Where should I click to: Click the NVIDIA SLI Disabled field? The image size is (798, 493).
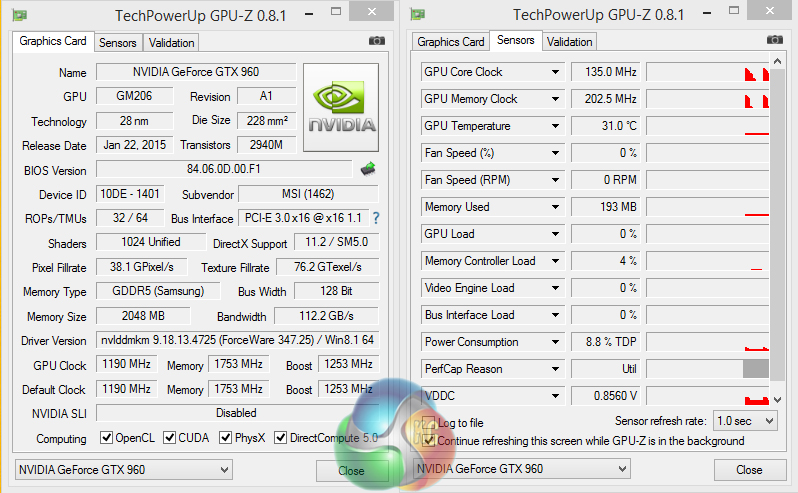click(237, 413)
